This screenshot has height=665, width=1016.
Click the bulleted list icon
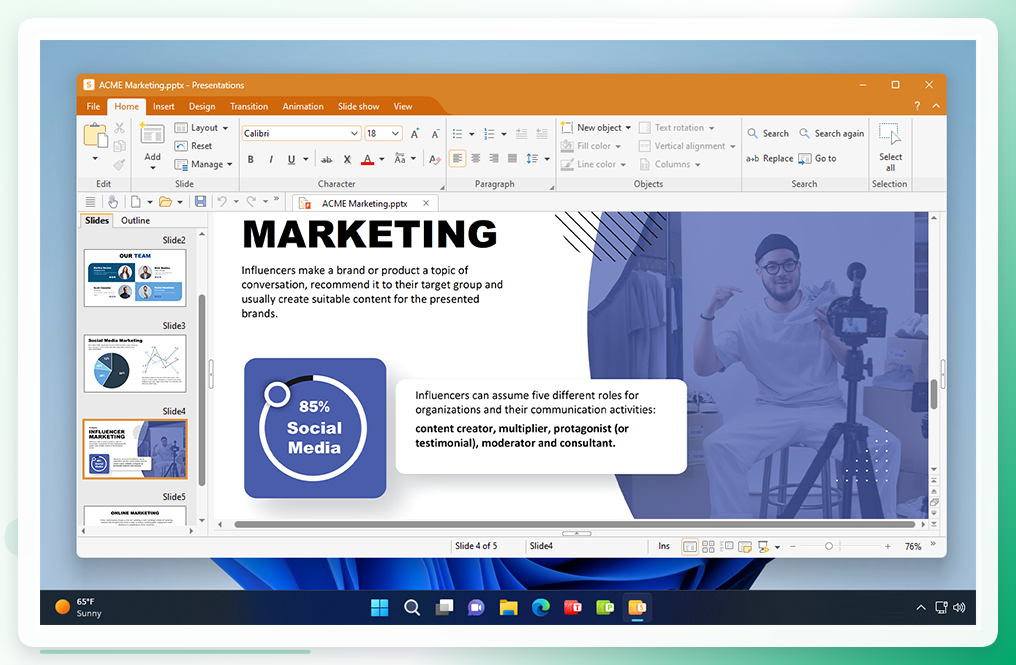coord(457,134)
